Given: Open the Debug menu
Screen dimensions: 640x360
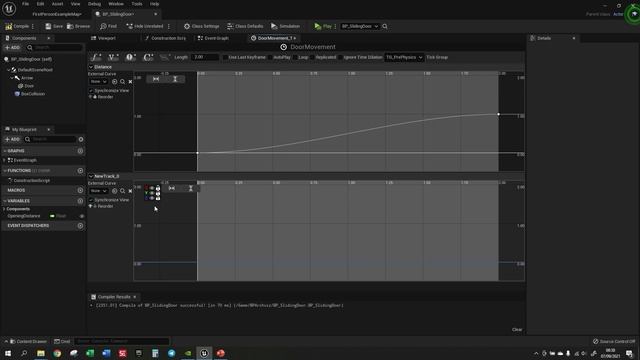Looking at the screenshot, I should pyautogui.click(x=94, y=4).
